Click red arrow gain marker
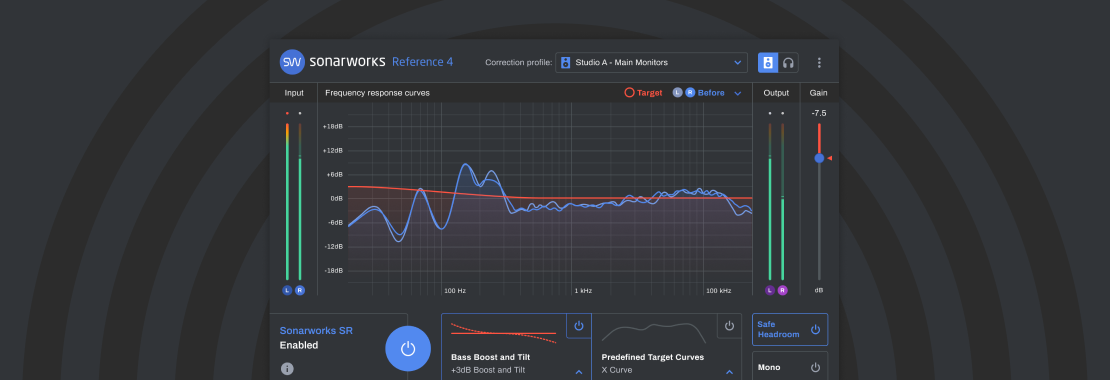Image resolution: width=1110 pixels, height=380 pixels. pyautogui.click(x=829, y=158)
